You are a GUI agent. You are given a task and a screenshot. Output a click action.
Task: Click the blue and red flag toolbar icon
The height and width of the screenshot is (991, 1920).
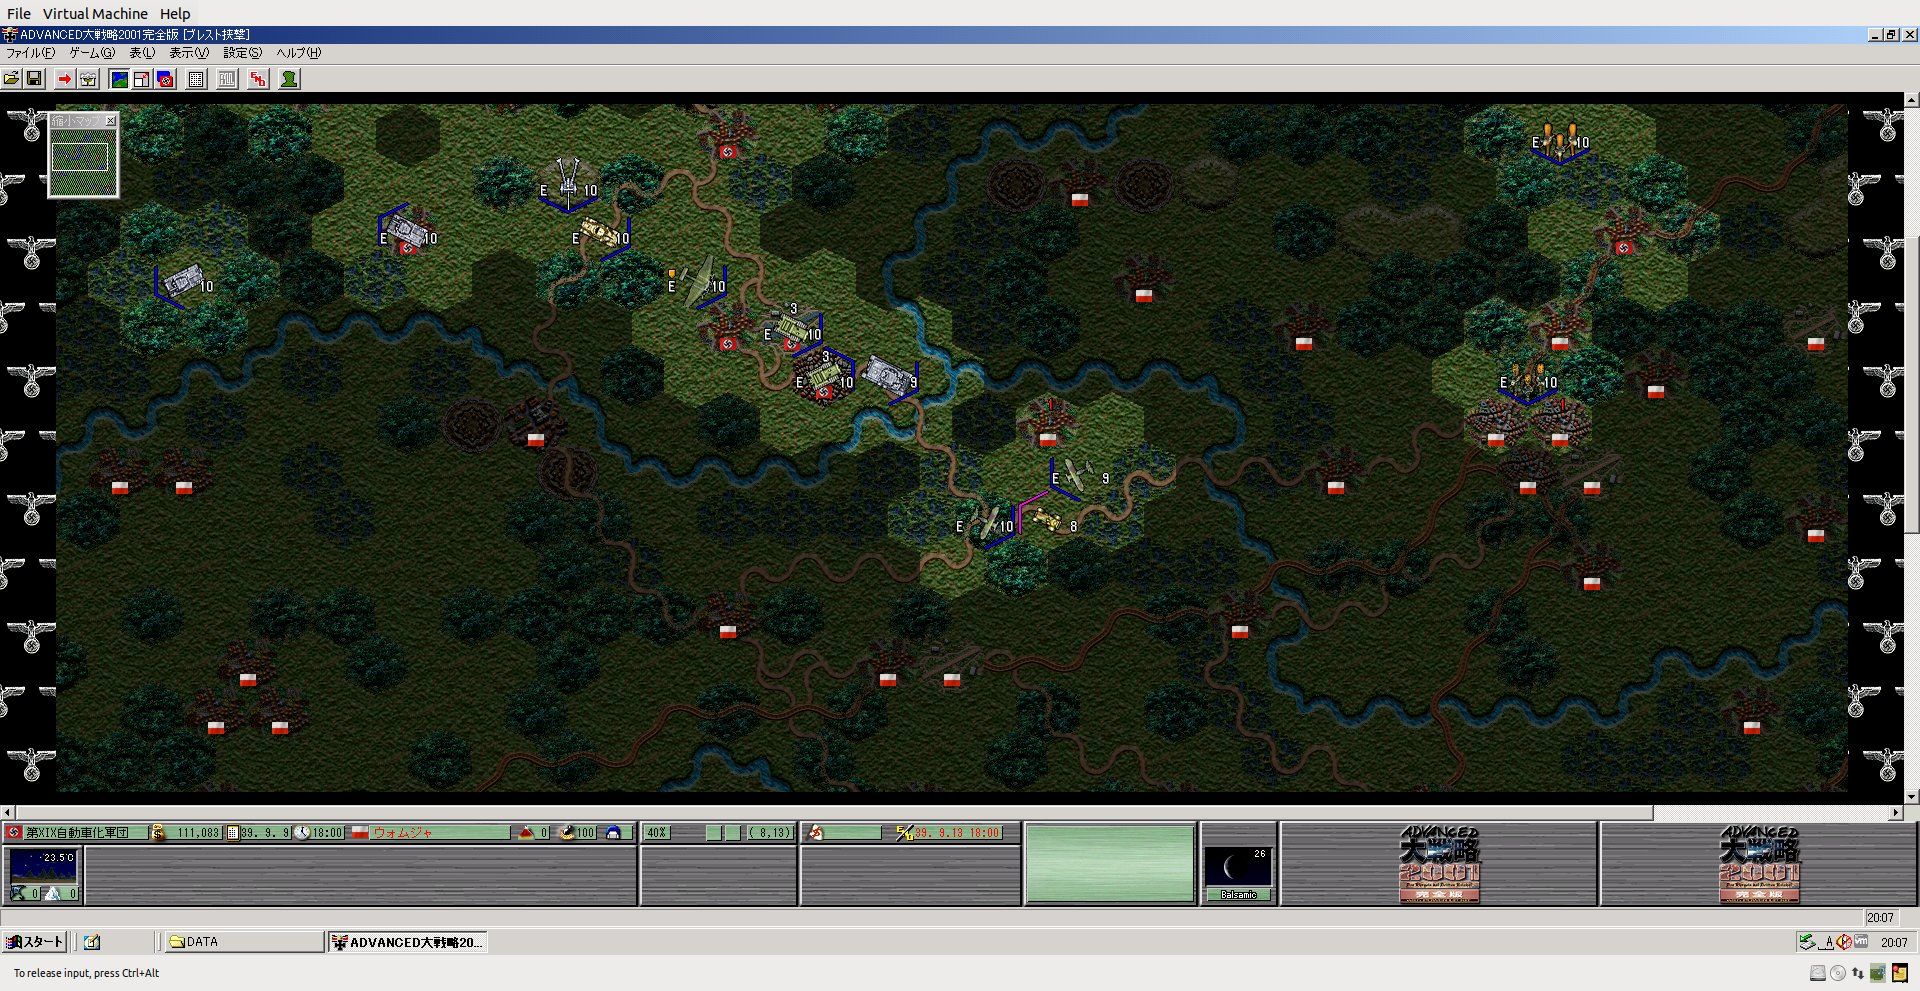[x=165, y=79]
